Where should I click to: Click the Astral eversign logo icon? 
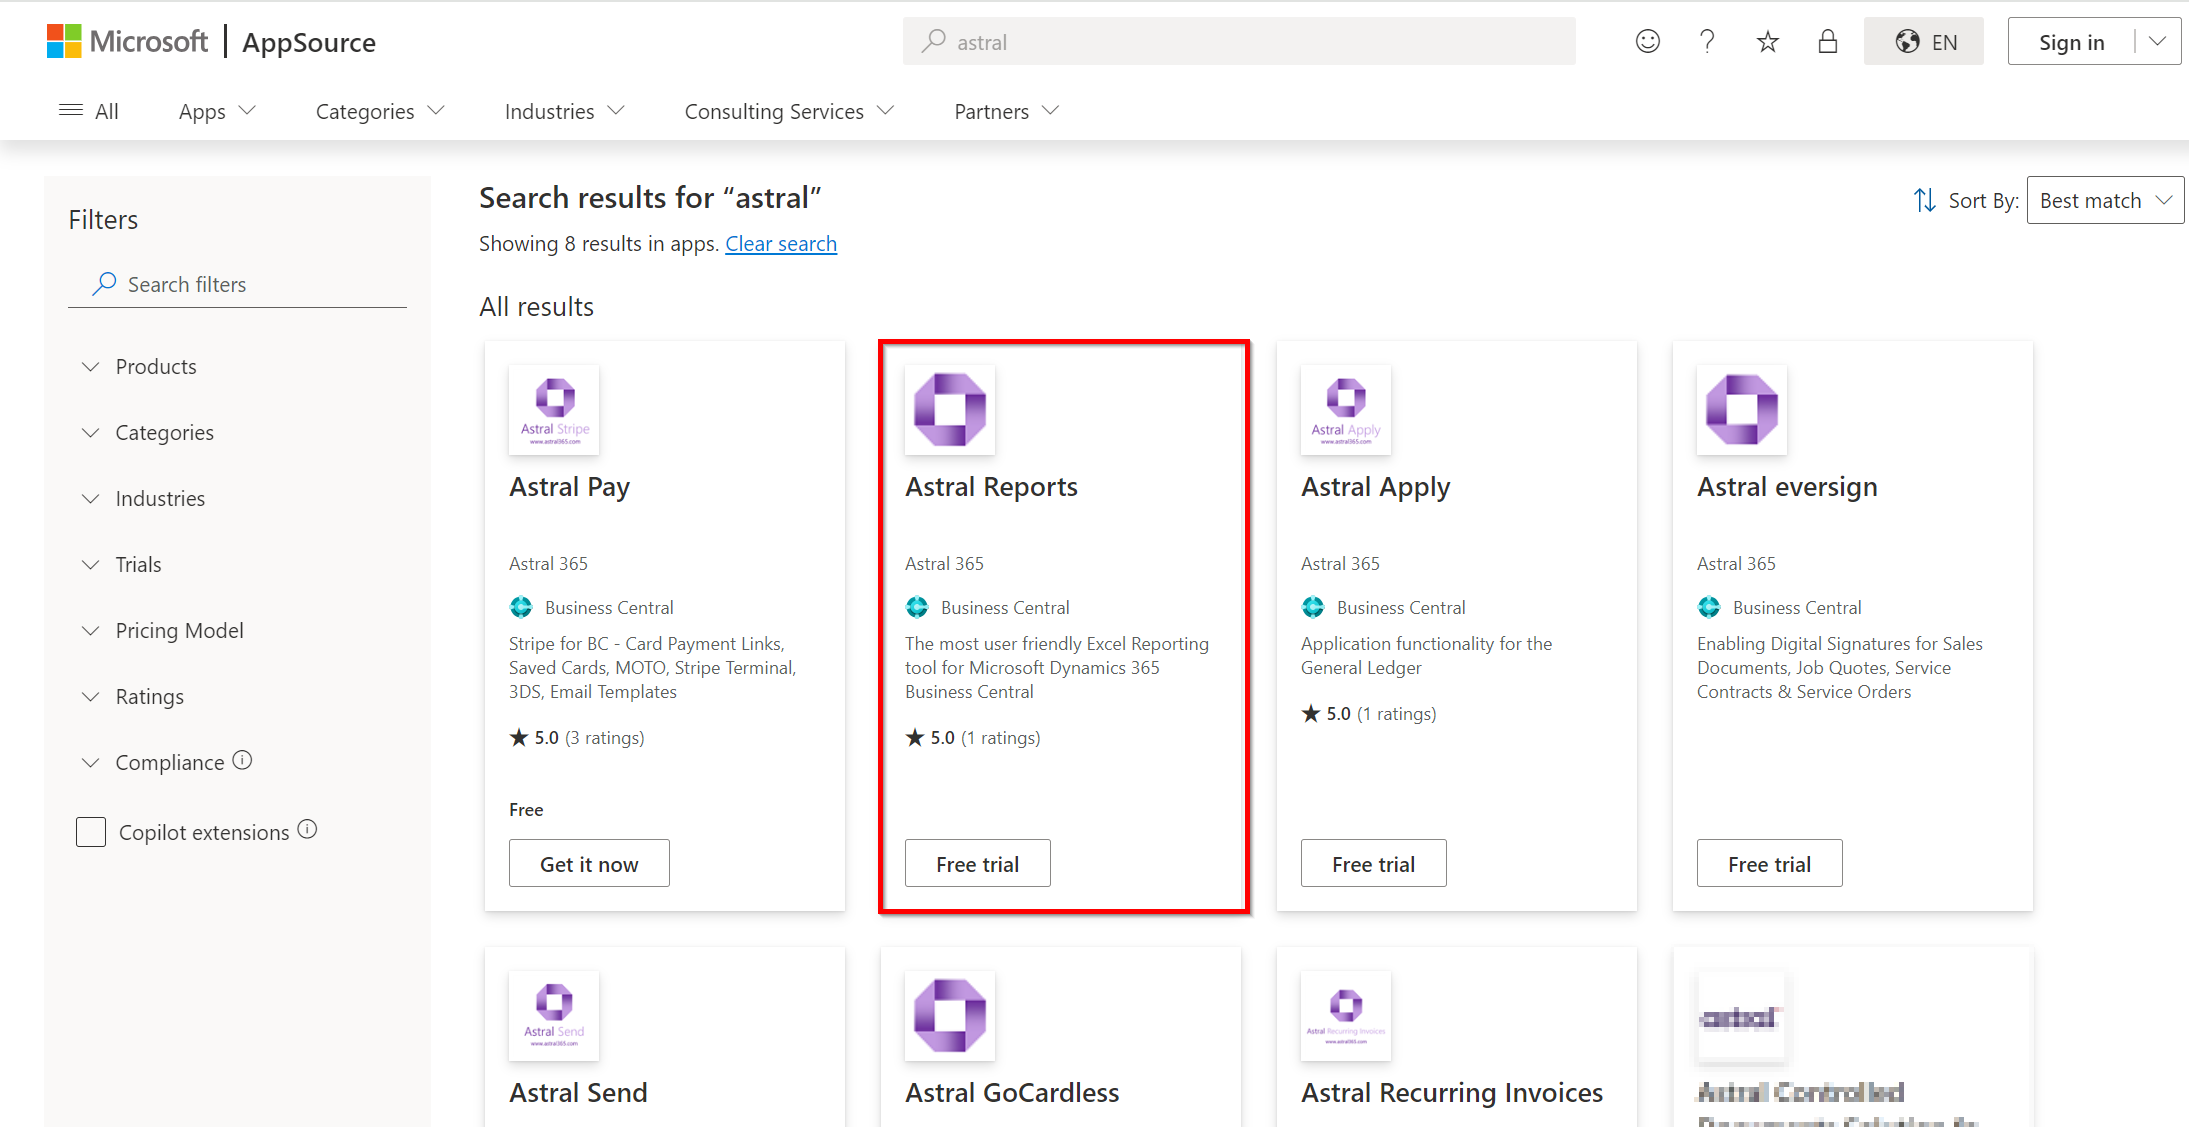[1741, 410]
